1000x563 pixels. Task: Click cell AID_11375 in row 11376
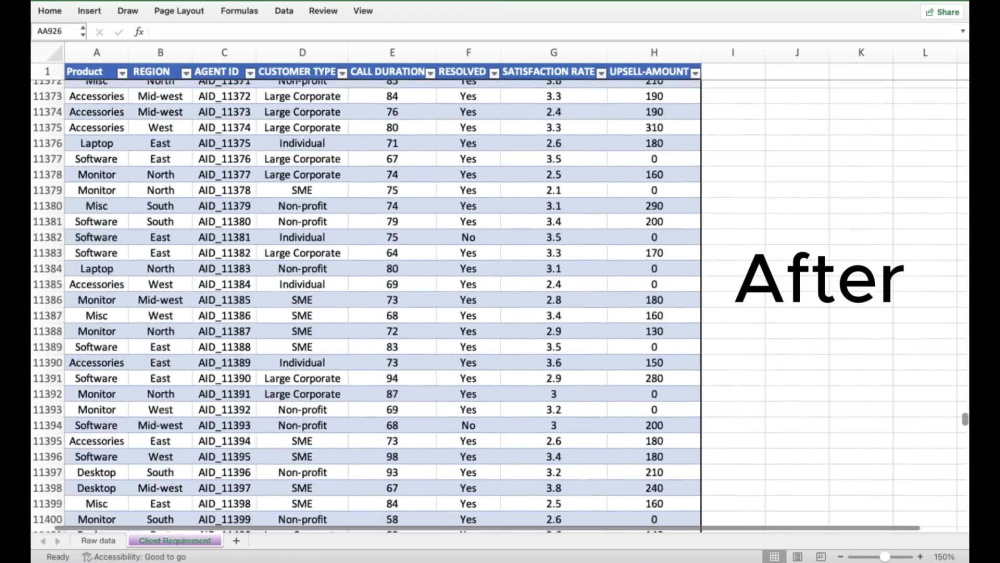coord(224,143)
